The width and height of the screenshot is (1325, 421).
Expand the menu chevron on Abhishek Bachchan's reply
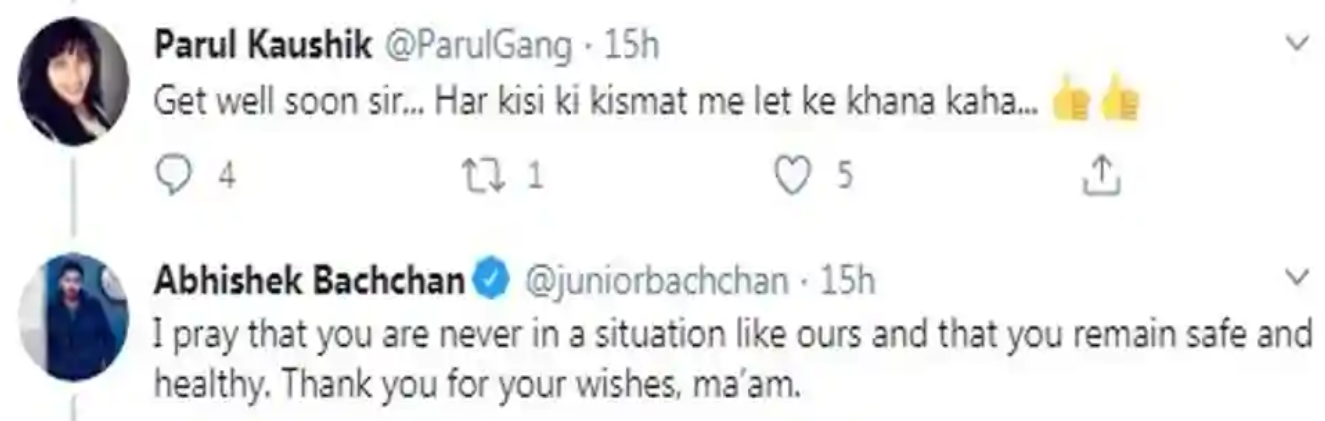pos(1297,276)
